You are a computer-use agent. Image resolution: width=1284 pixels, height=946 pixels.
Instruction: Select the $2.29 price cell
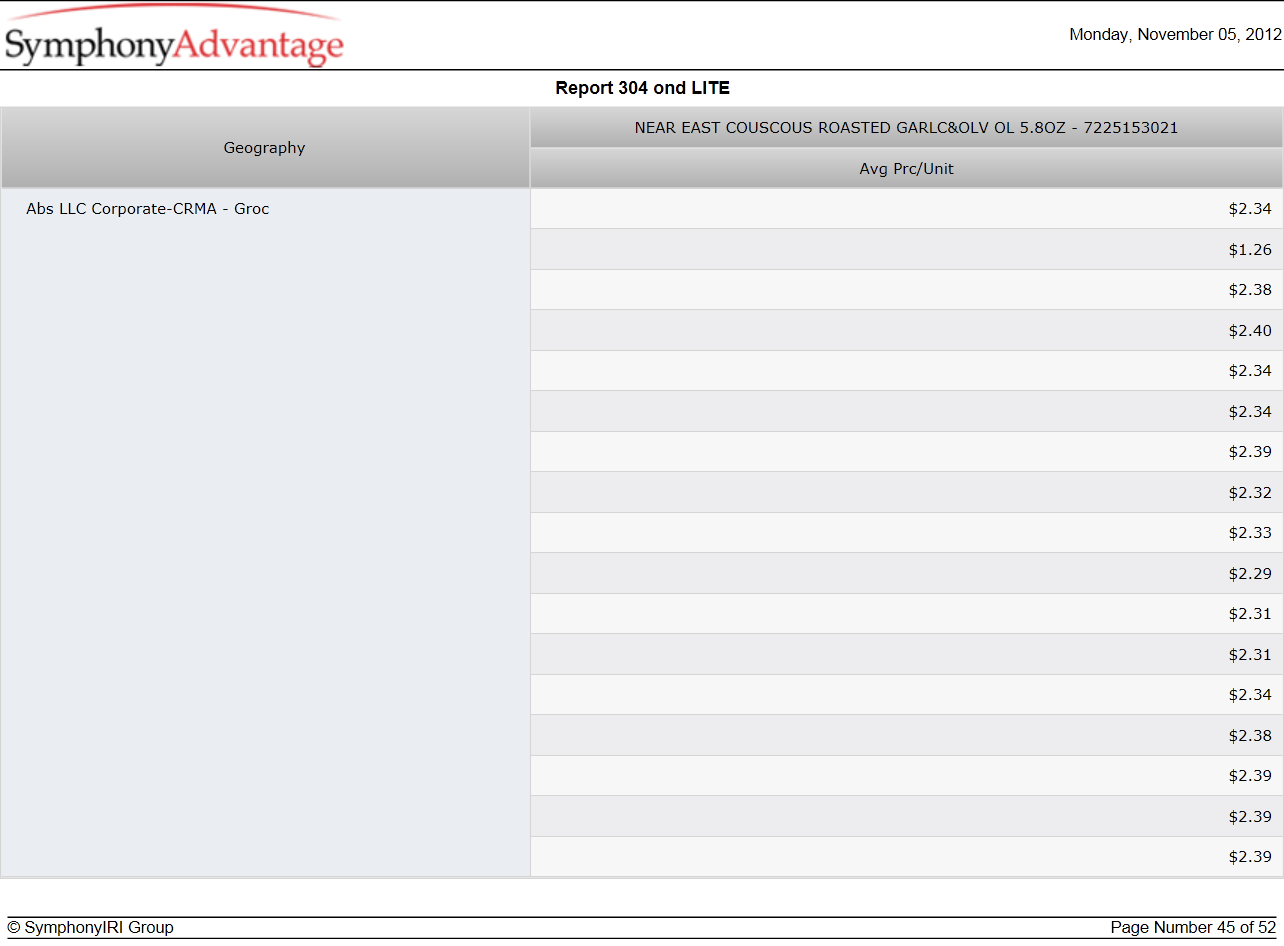coord(906,574)
